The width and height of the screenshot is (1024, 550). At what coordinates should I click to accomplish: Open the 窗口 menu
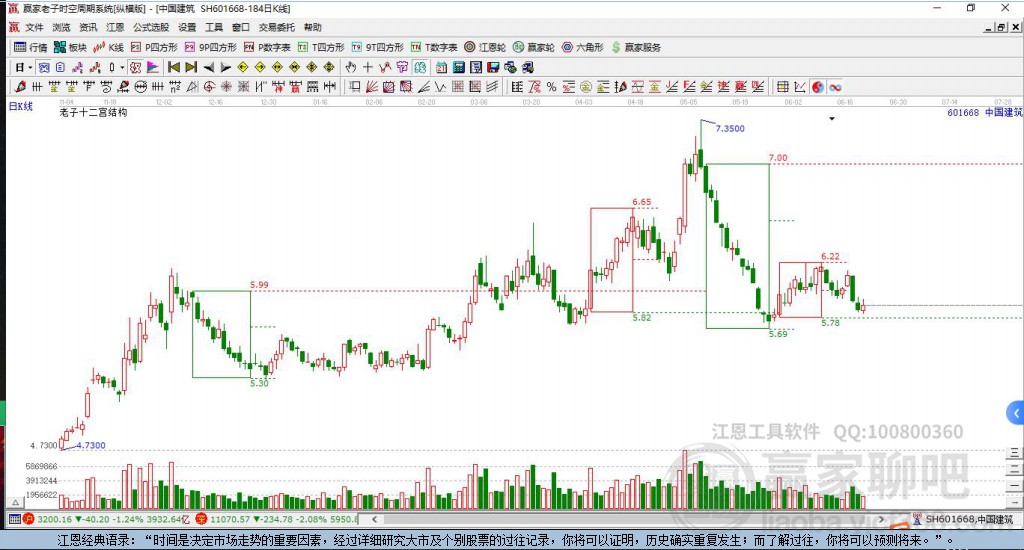(240, 27)
